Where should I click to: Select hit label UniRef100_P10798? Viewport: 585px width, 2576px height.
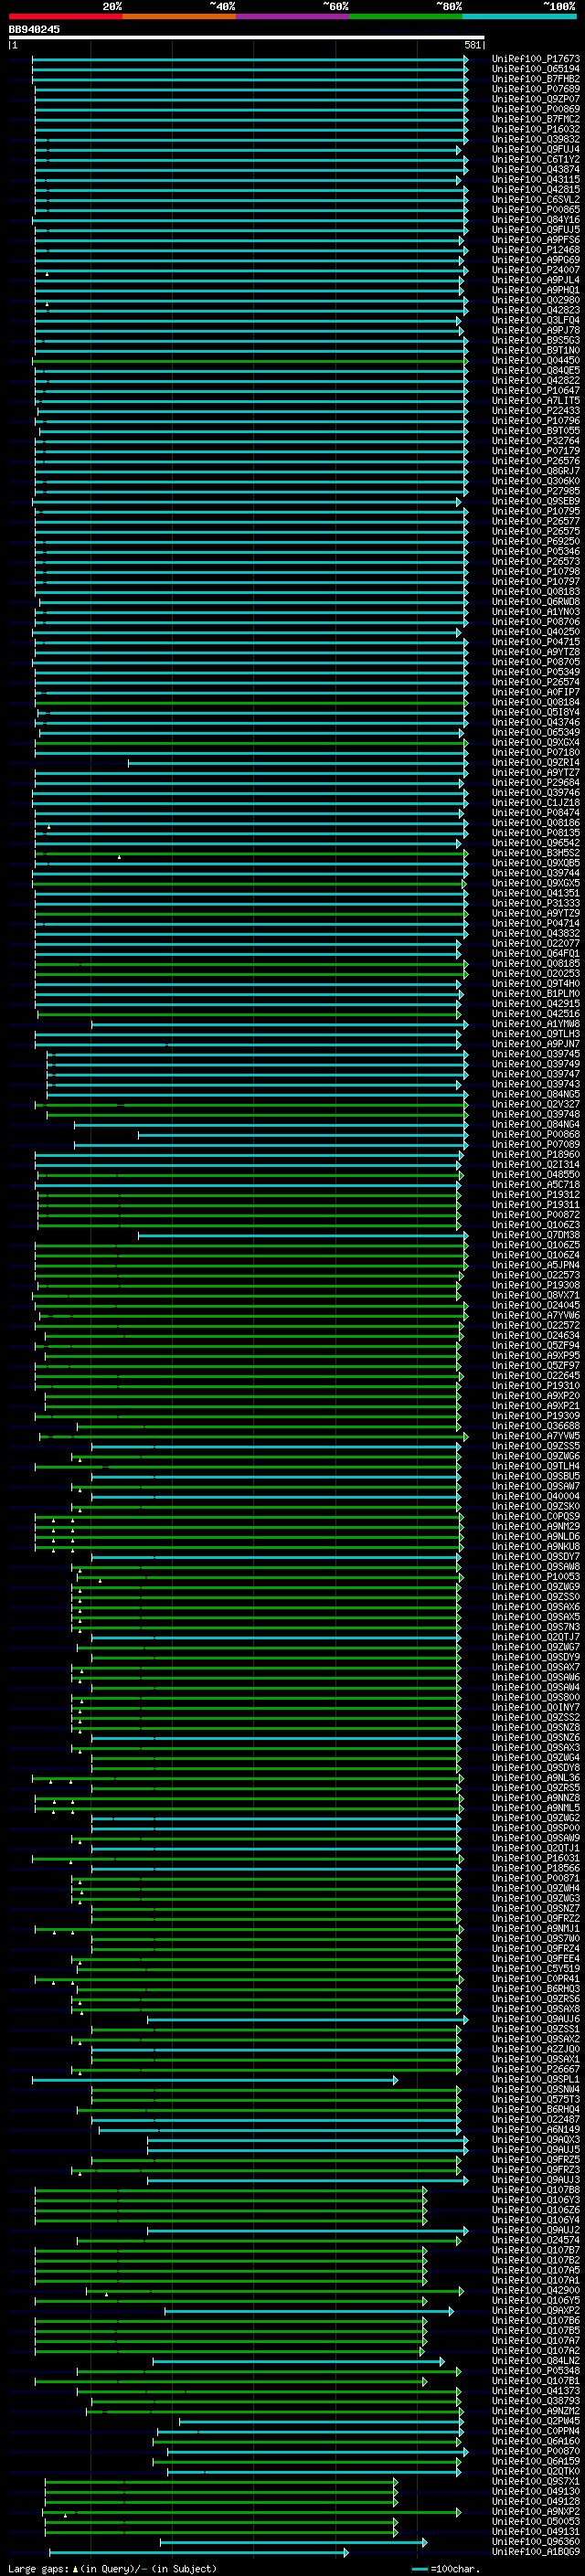(x=536, y=571)
